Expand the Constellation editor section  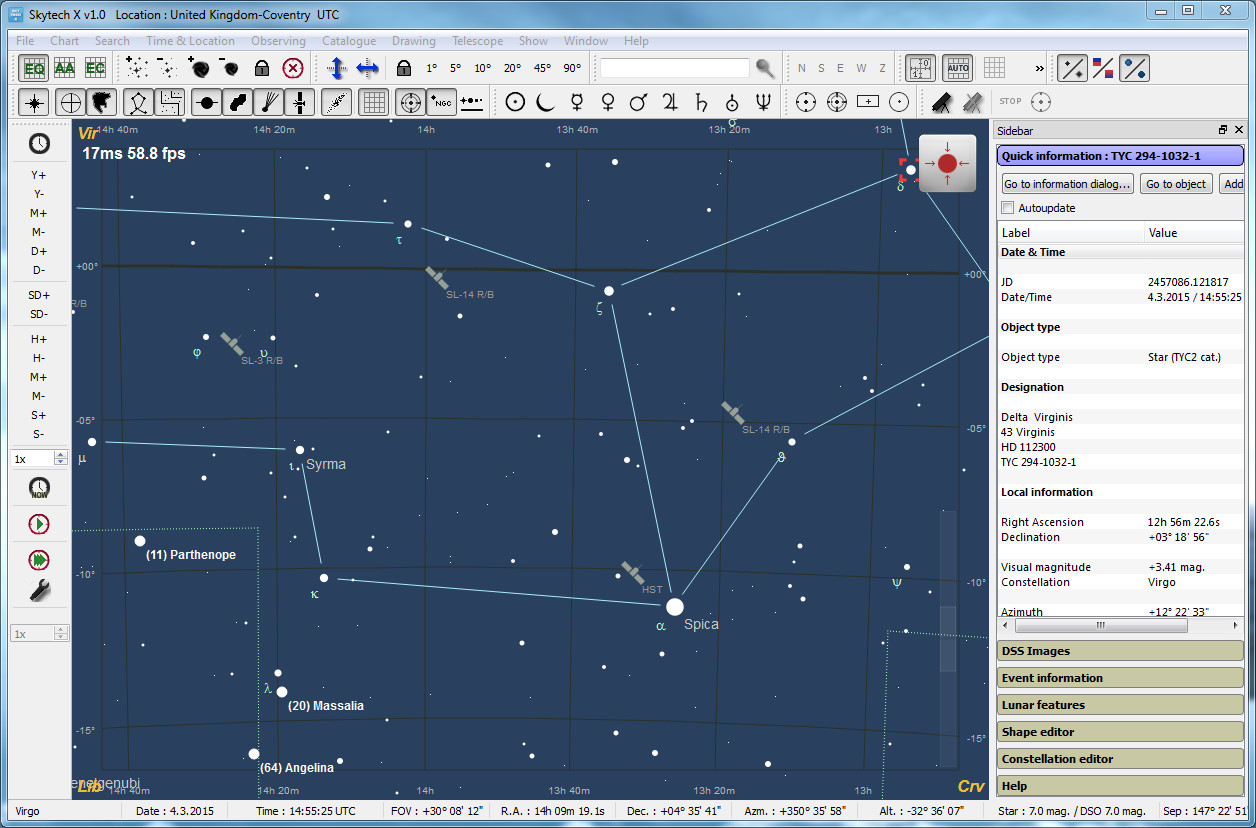pos(1120,759)
